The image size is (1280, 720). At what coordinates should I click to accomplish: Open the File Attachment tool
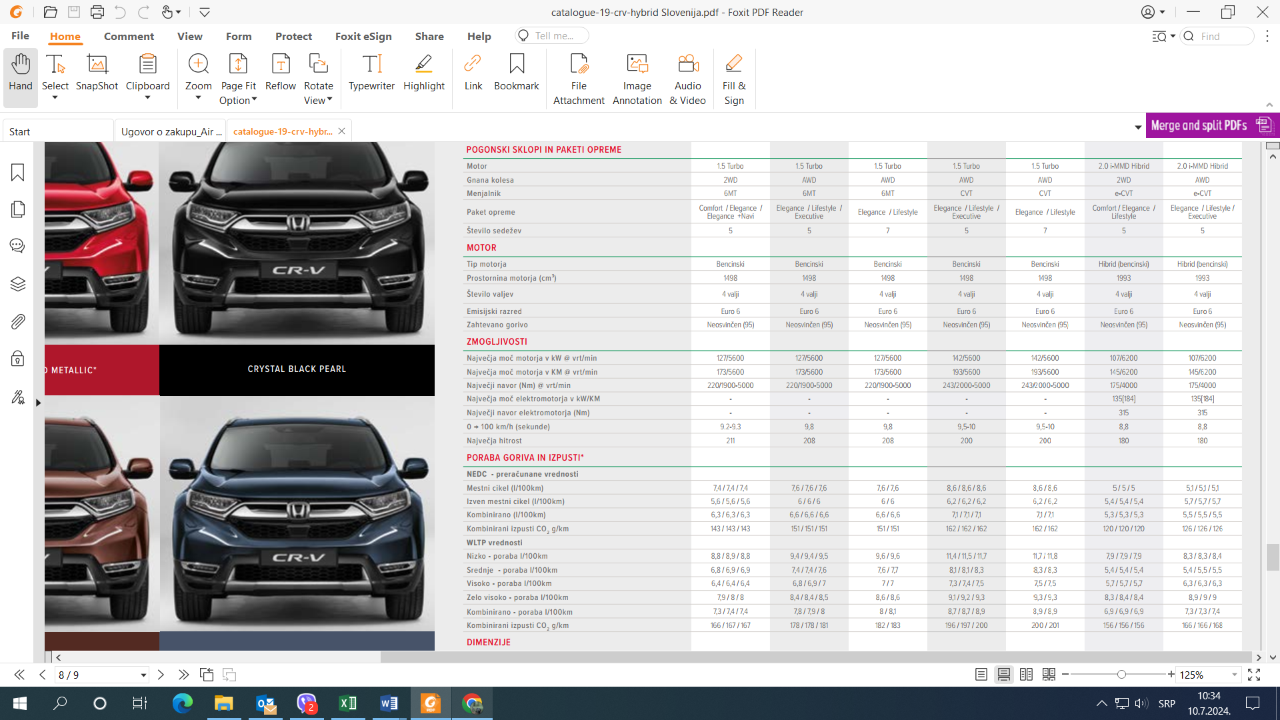pos(578,79)
